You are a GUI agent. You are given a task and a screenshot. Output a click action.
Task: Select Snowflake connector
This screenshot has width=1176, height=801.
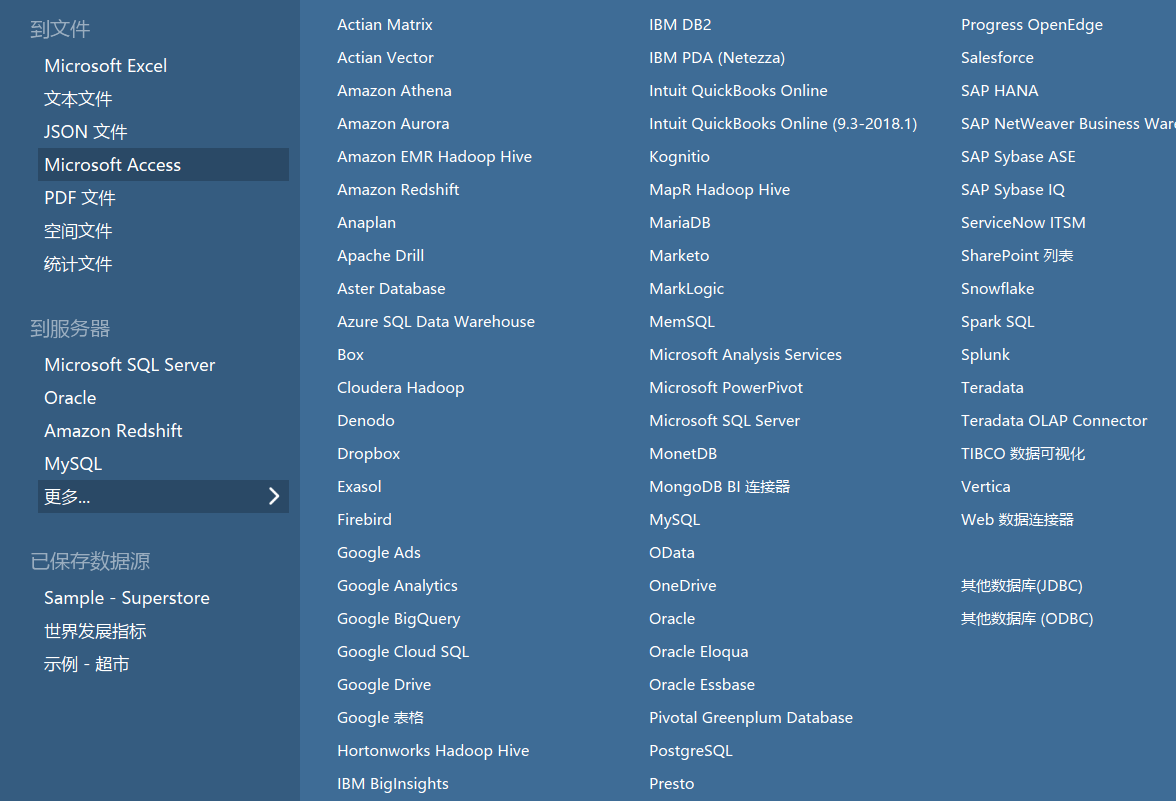998,289
